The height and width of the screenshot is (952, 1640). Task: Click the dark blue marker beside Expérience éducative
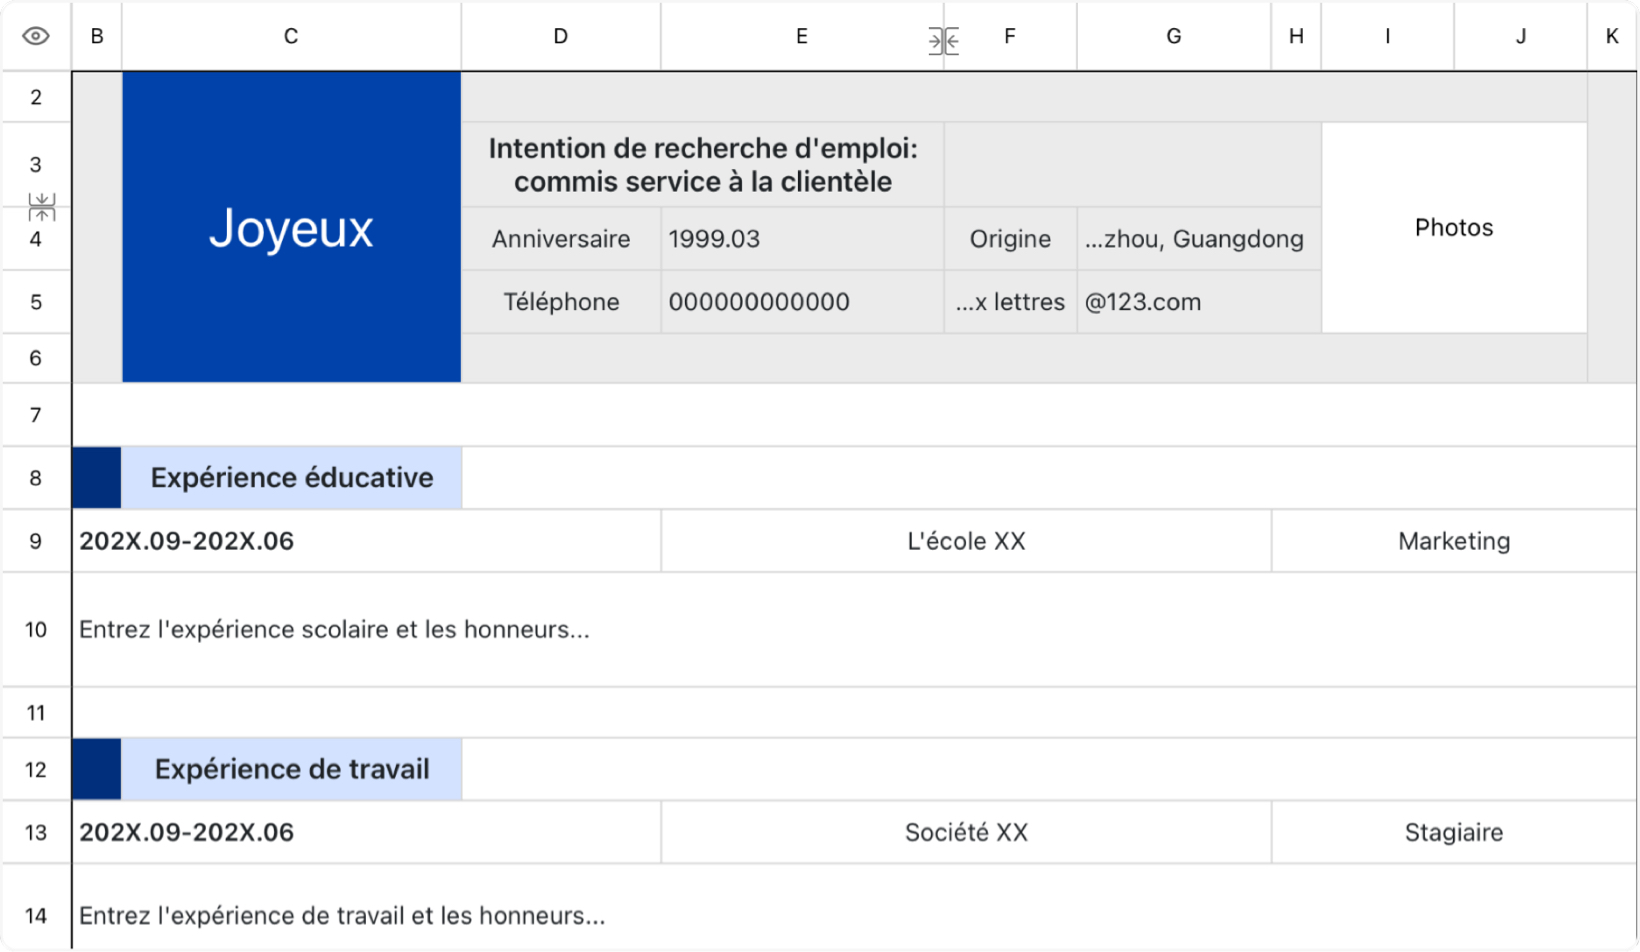[x=97, y=478]
